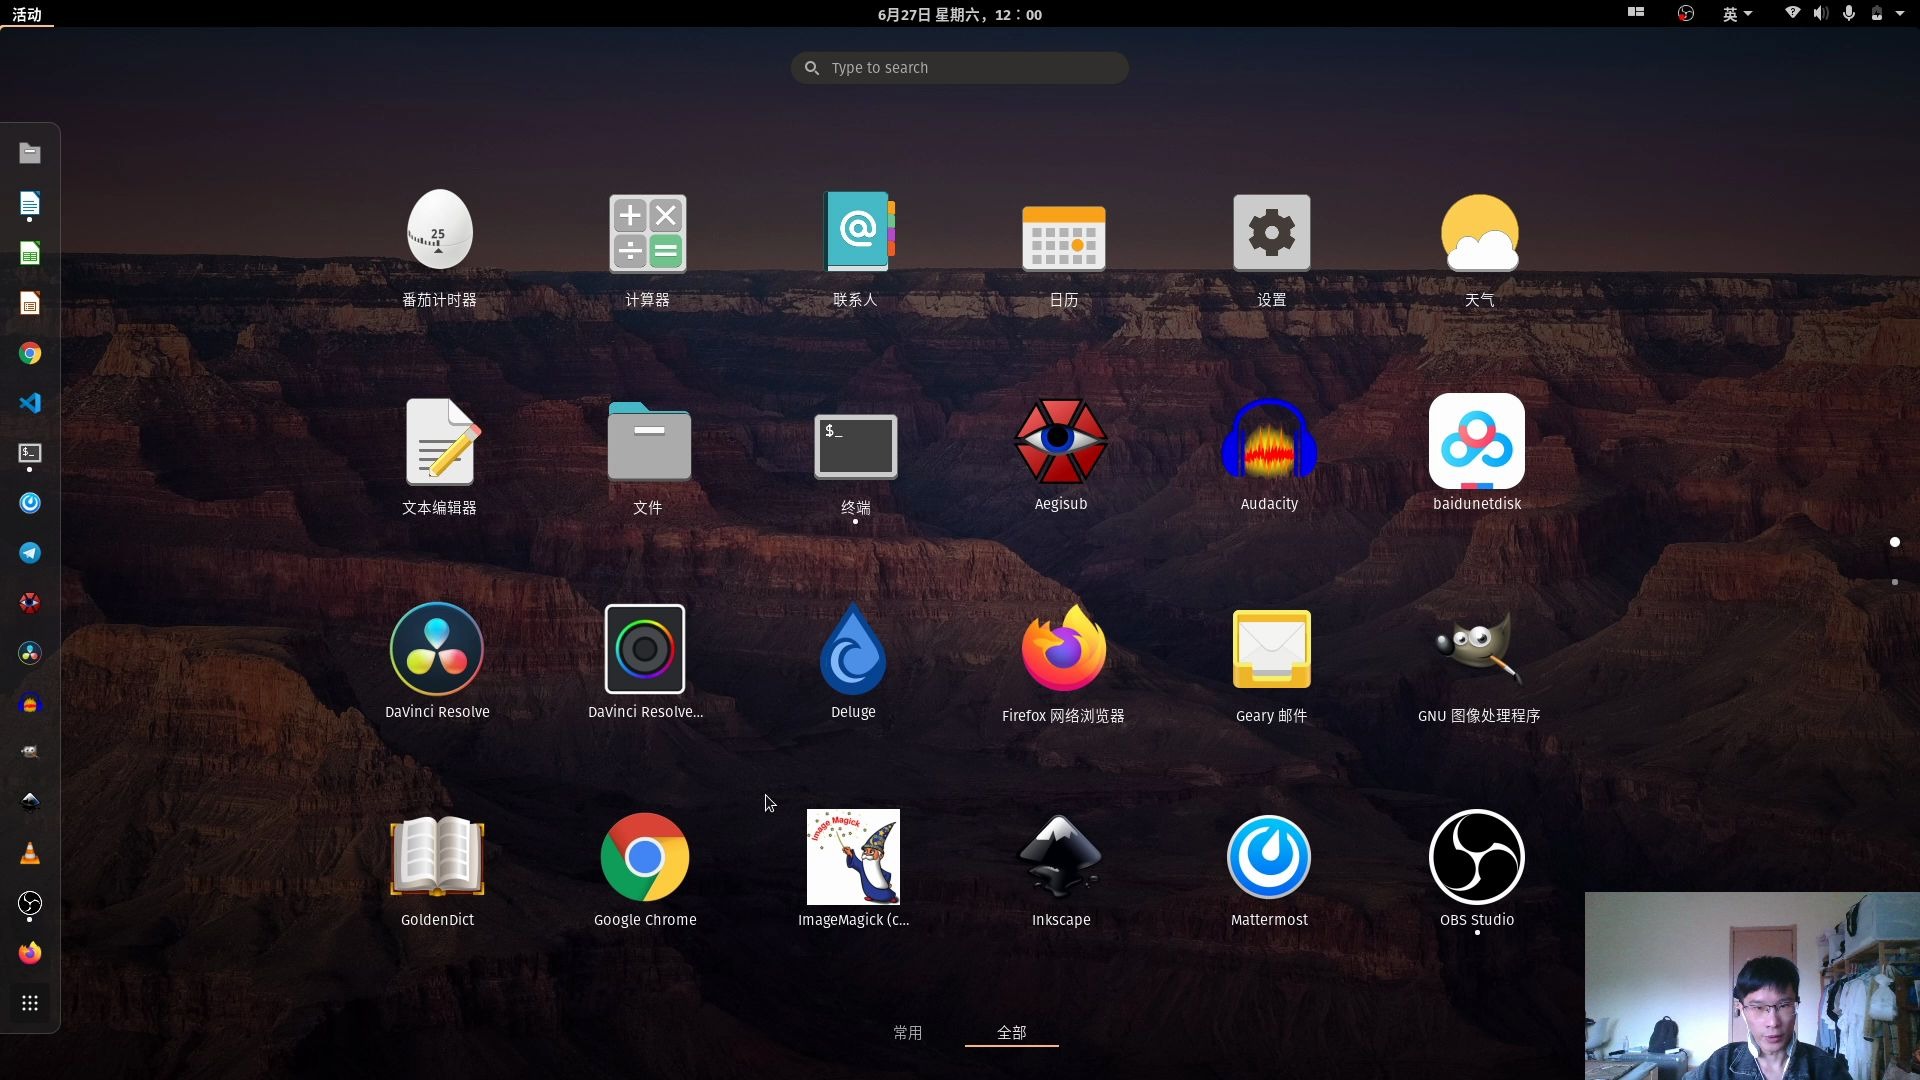The width and height of the screenshot is (1920, 1080).
Task: Open 英 input method dropdown
Action: (x=1737, y=14)
